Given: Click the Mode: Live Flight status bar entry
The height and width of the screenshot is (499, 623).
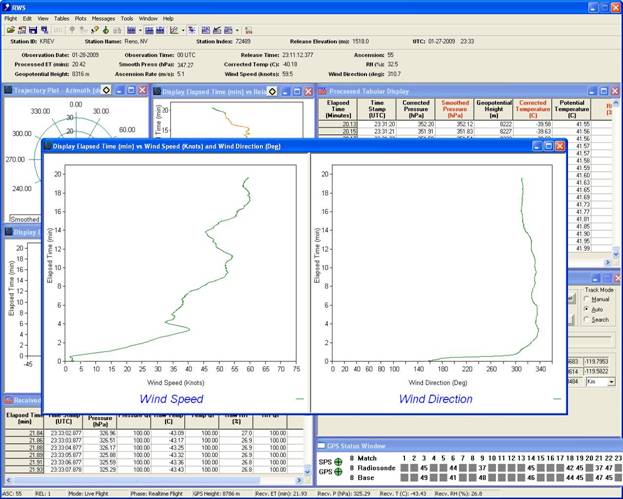Looking at the screenshot, I should pos(88,494).
